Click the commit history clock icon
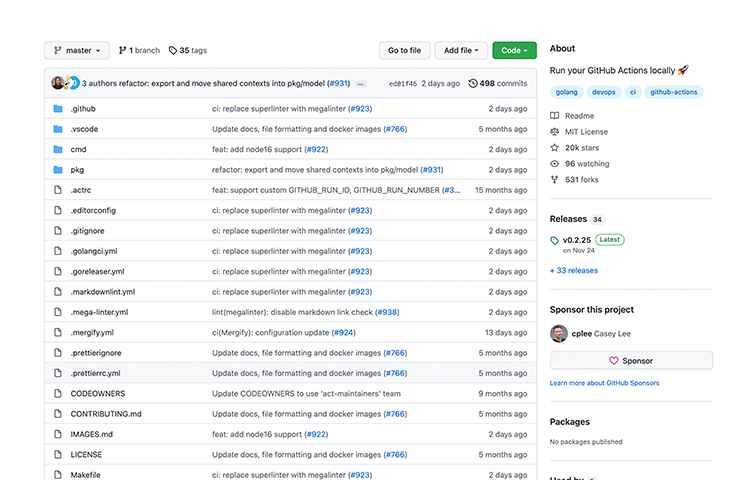Image resolution: width=750 pixels, height=480 pixels. [473, 83]
